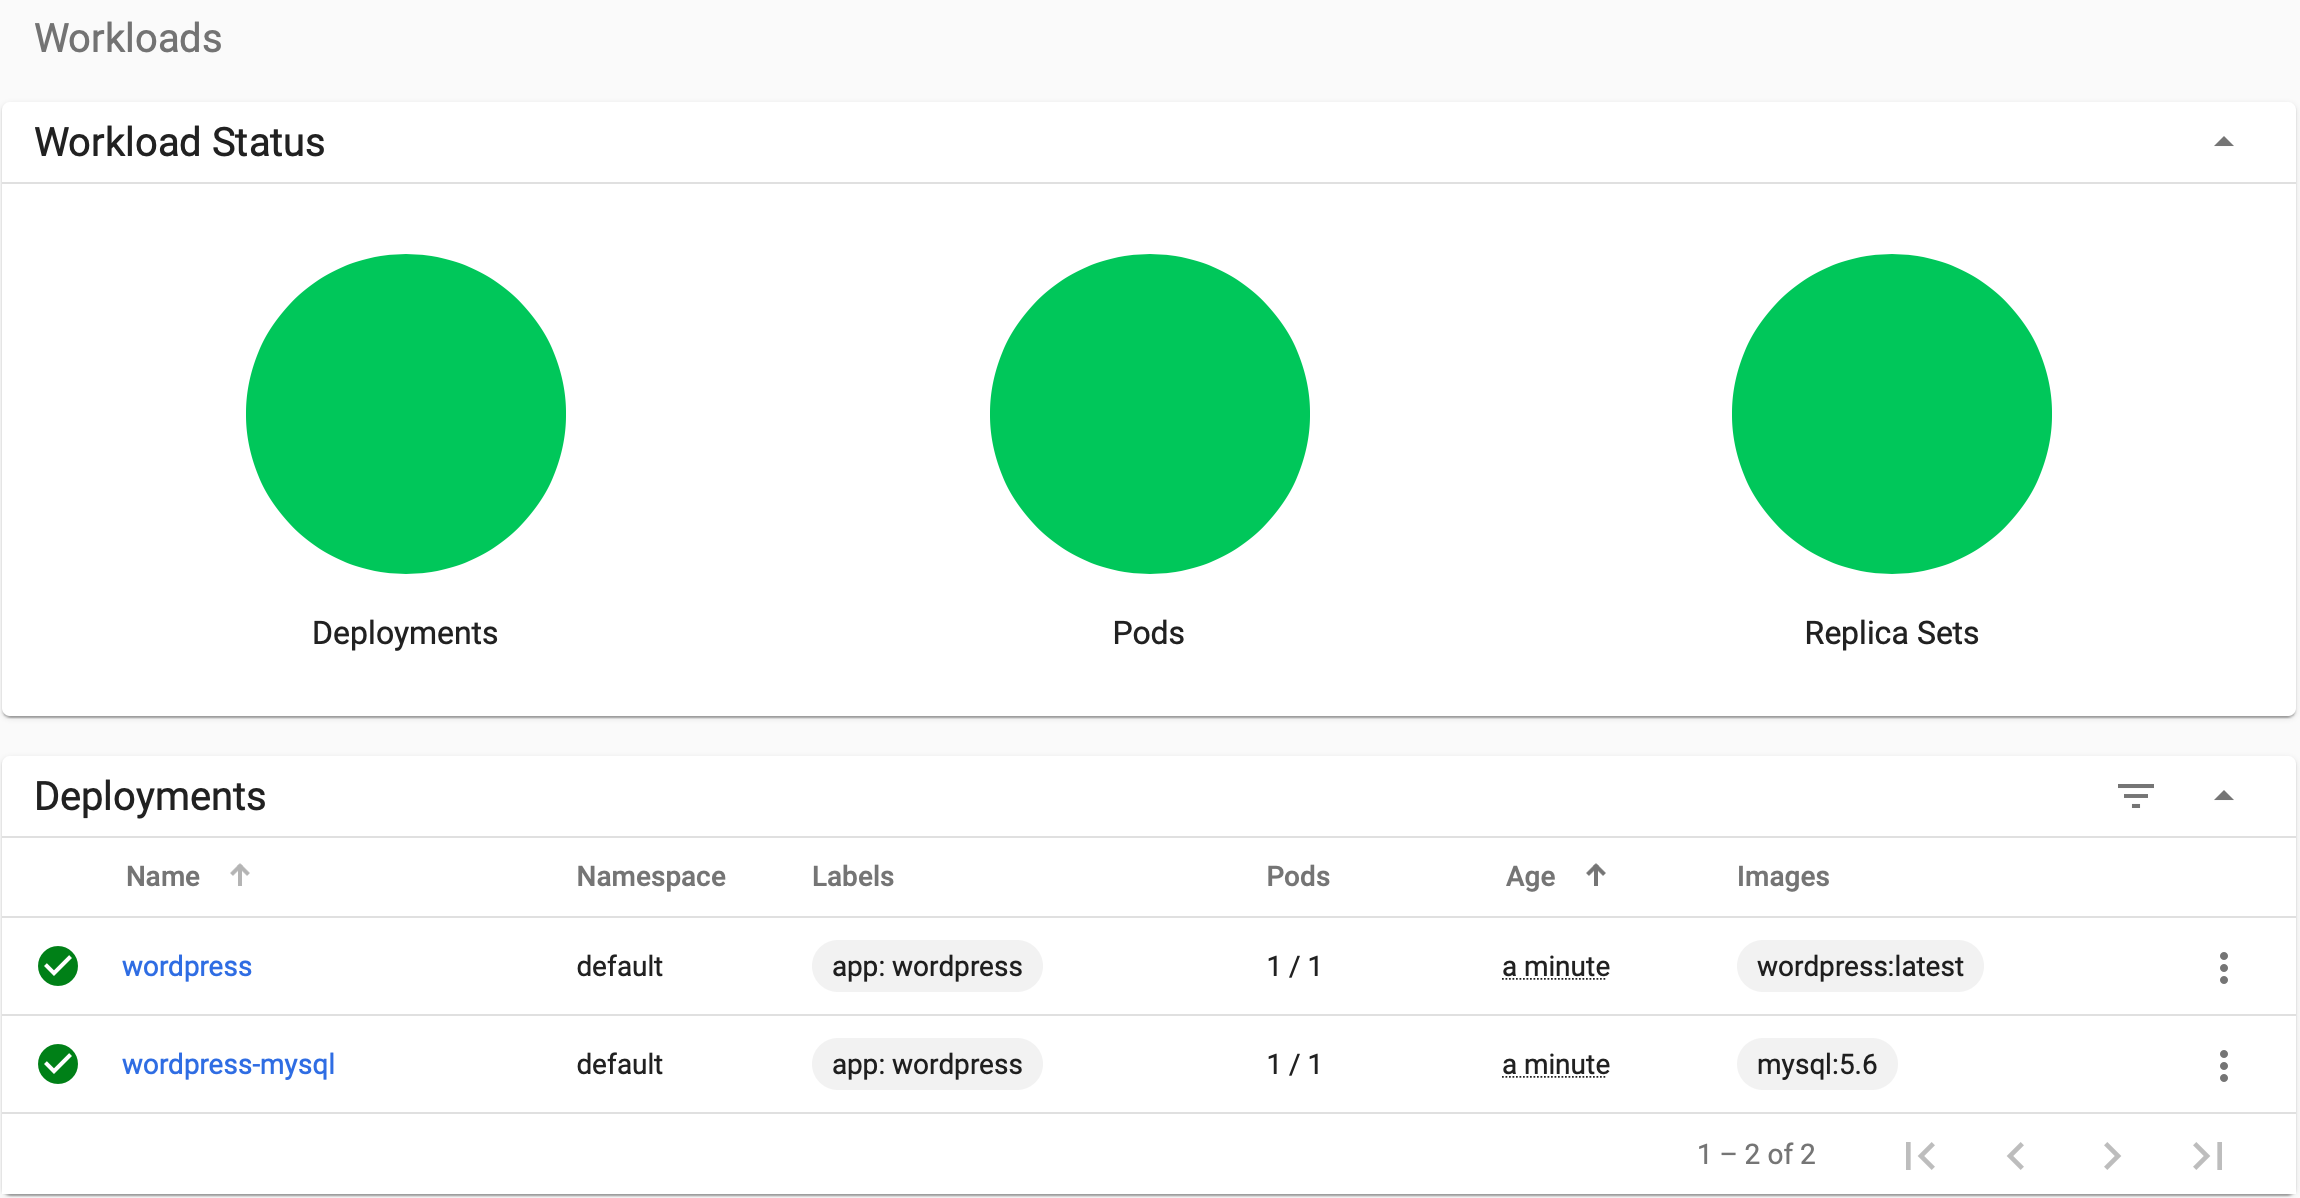Image resolution: width=2300 pixels, height=1198 pixels.
Task: Click green status check for wordpress-mysql
Action: pos(58,1064)
